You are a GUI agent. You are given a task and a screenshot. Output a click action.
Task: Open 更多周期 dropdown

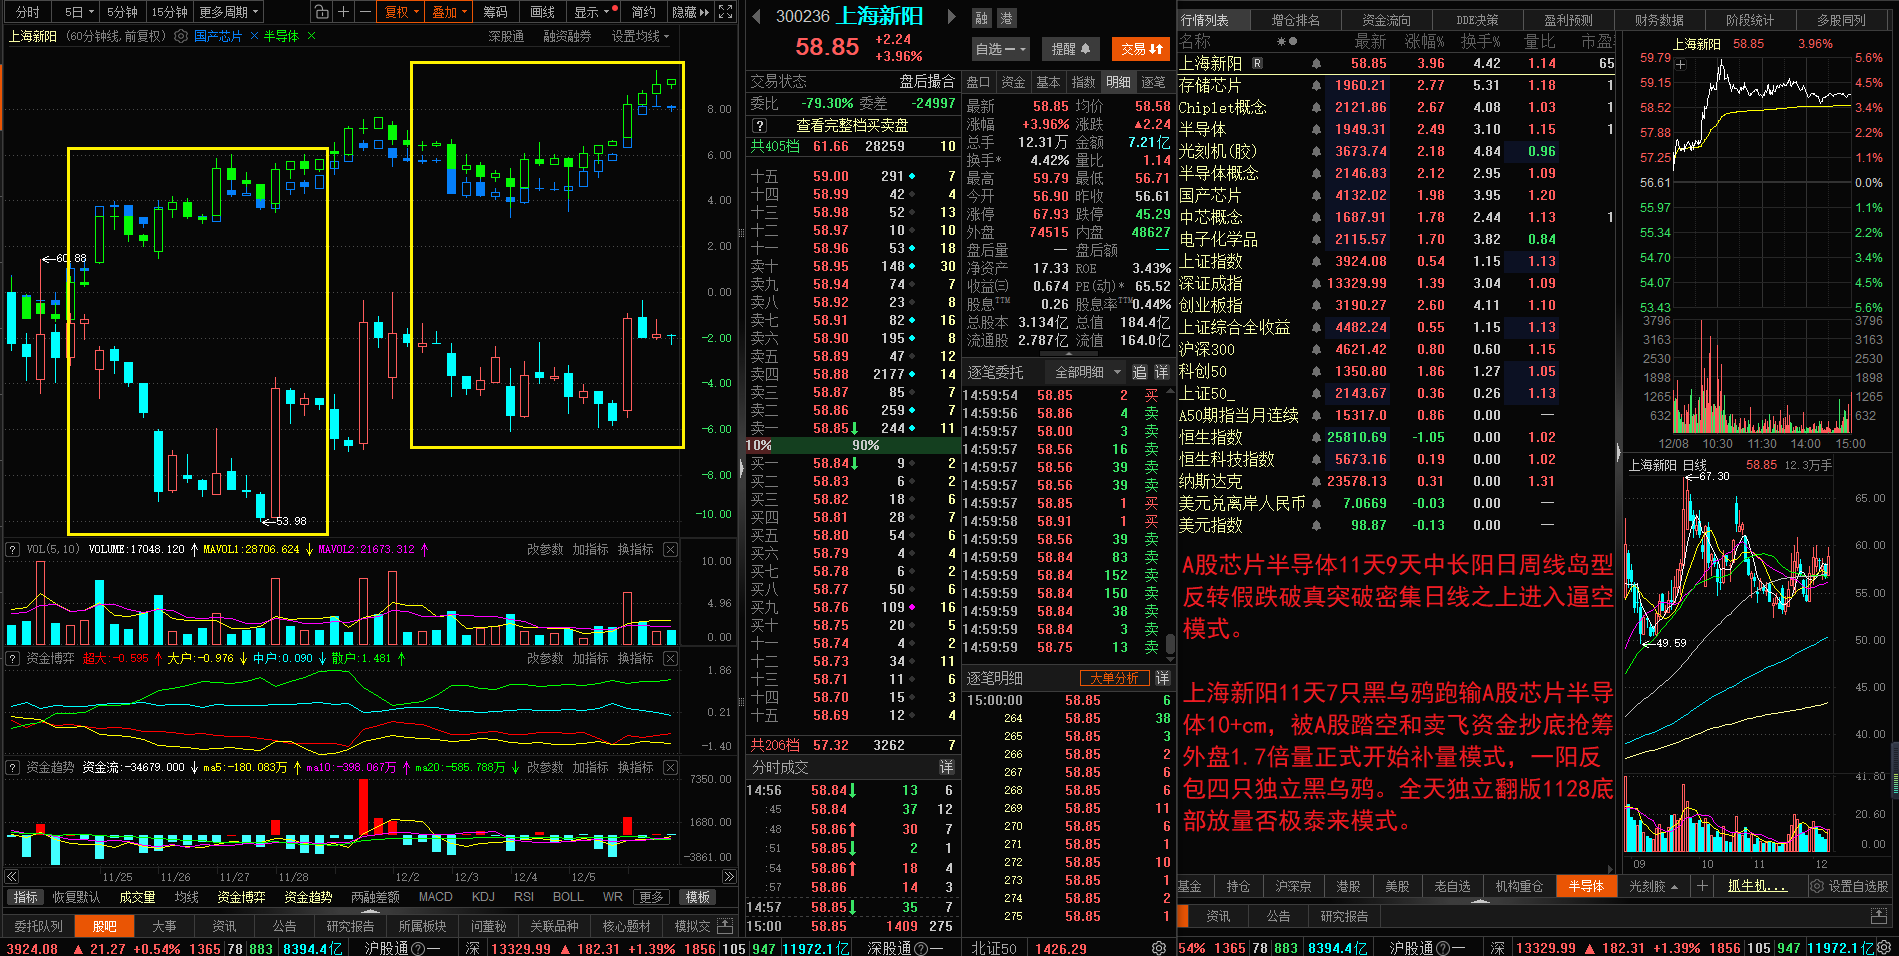(229, 12)
